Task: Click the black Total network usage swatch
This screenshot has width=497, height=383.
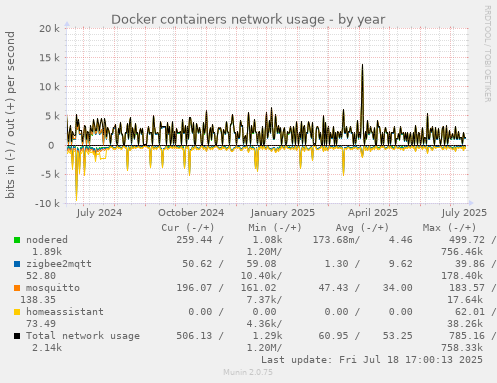Action: (17, 336)
